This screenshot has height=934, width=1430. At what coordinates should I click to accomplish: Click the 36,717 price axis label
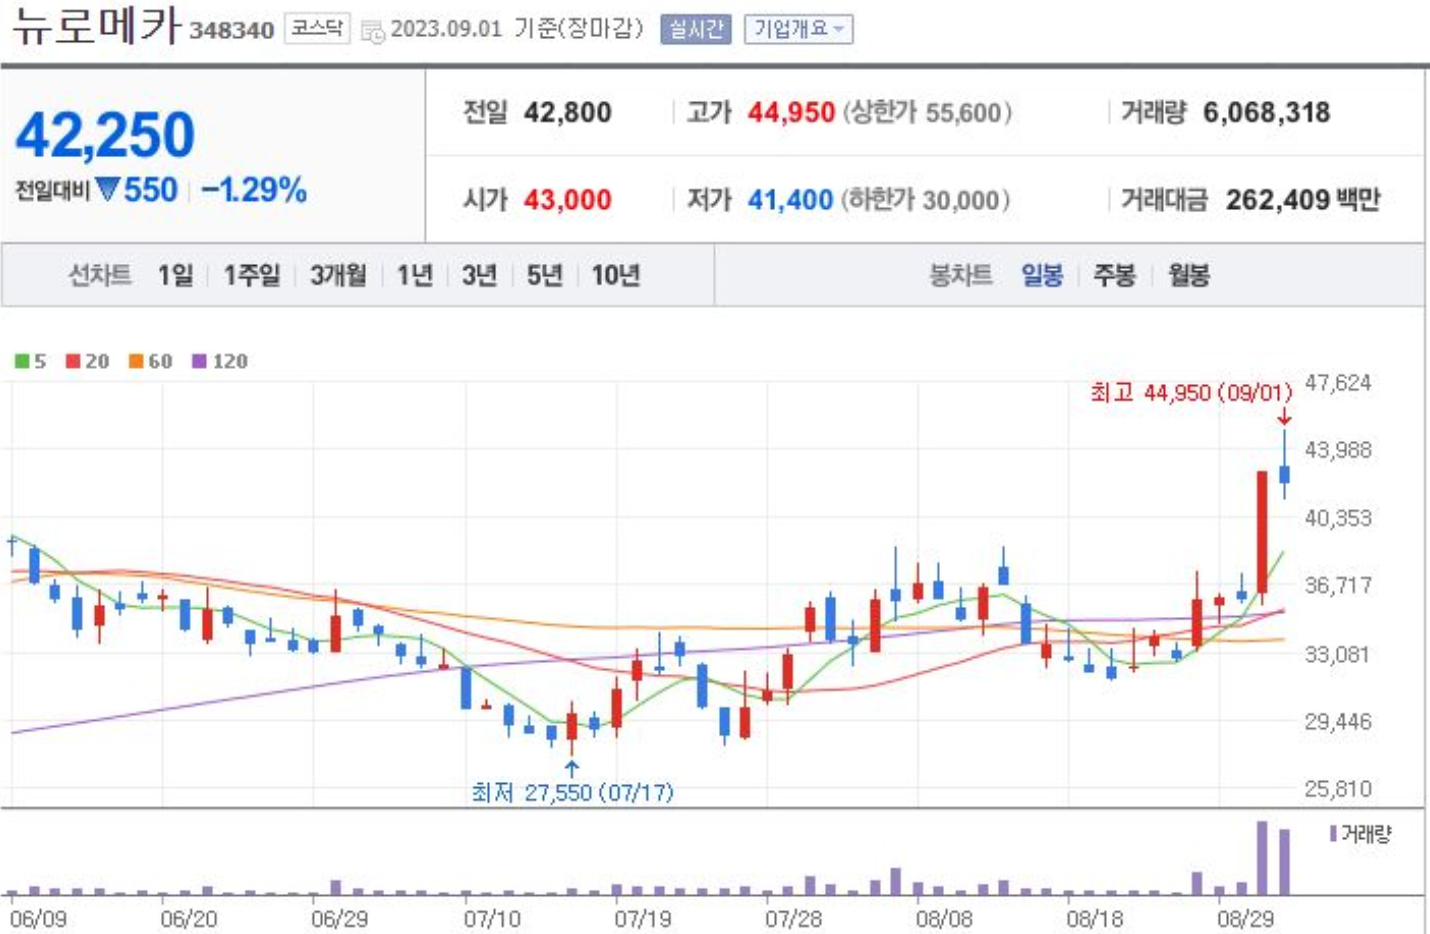tap(1338, 585)
